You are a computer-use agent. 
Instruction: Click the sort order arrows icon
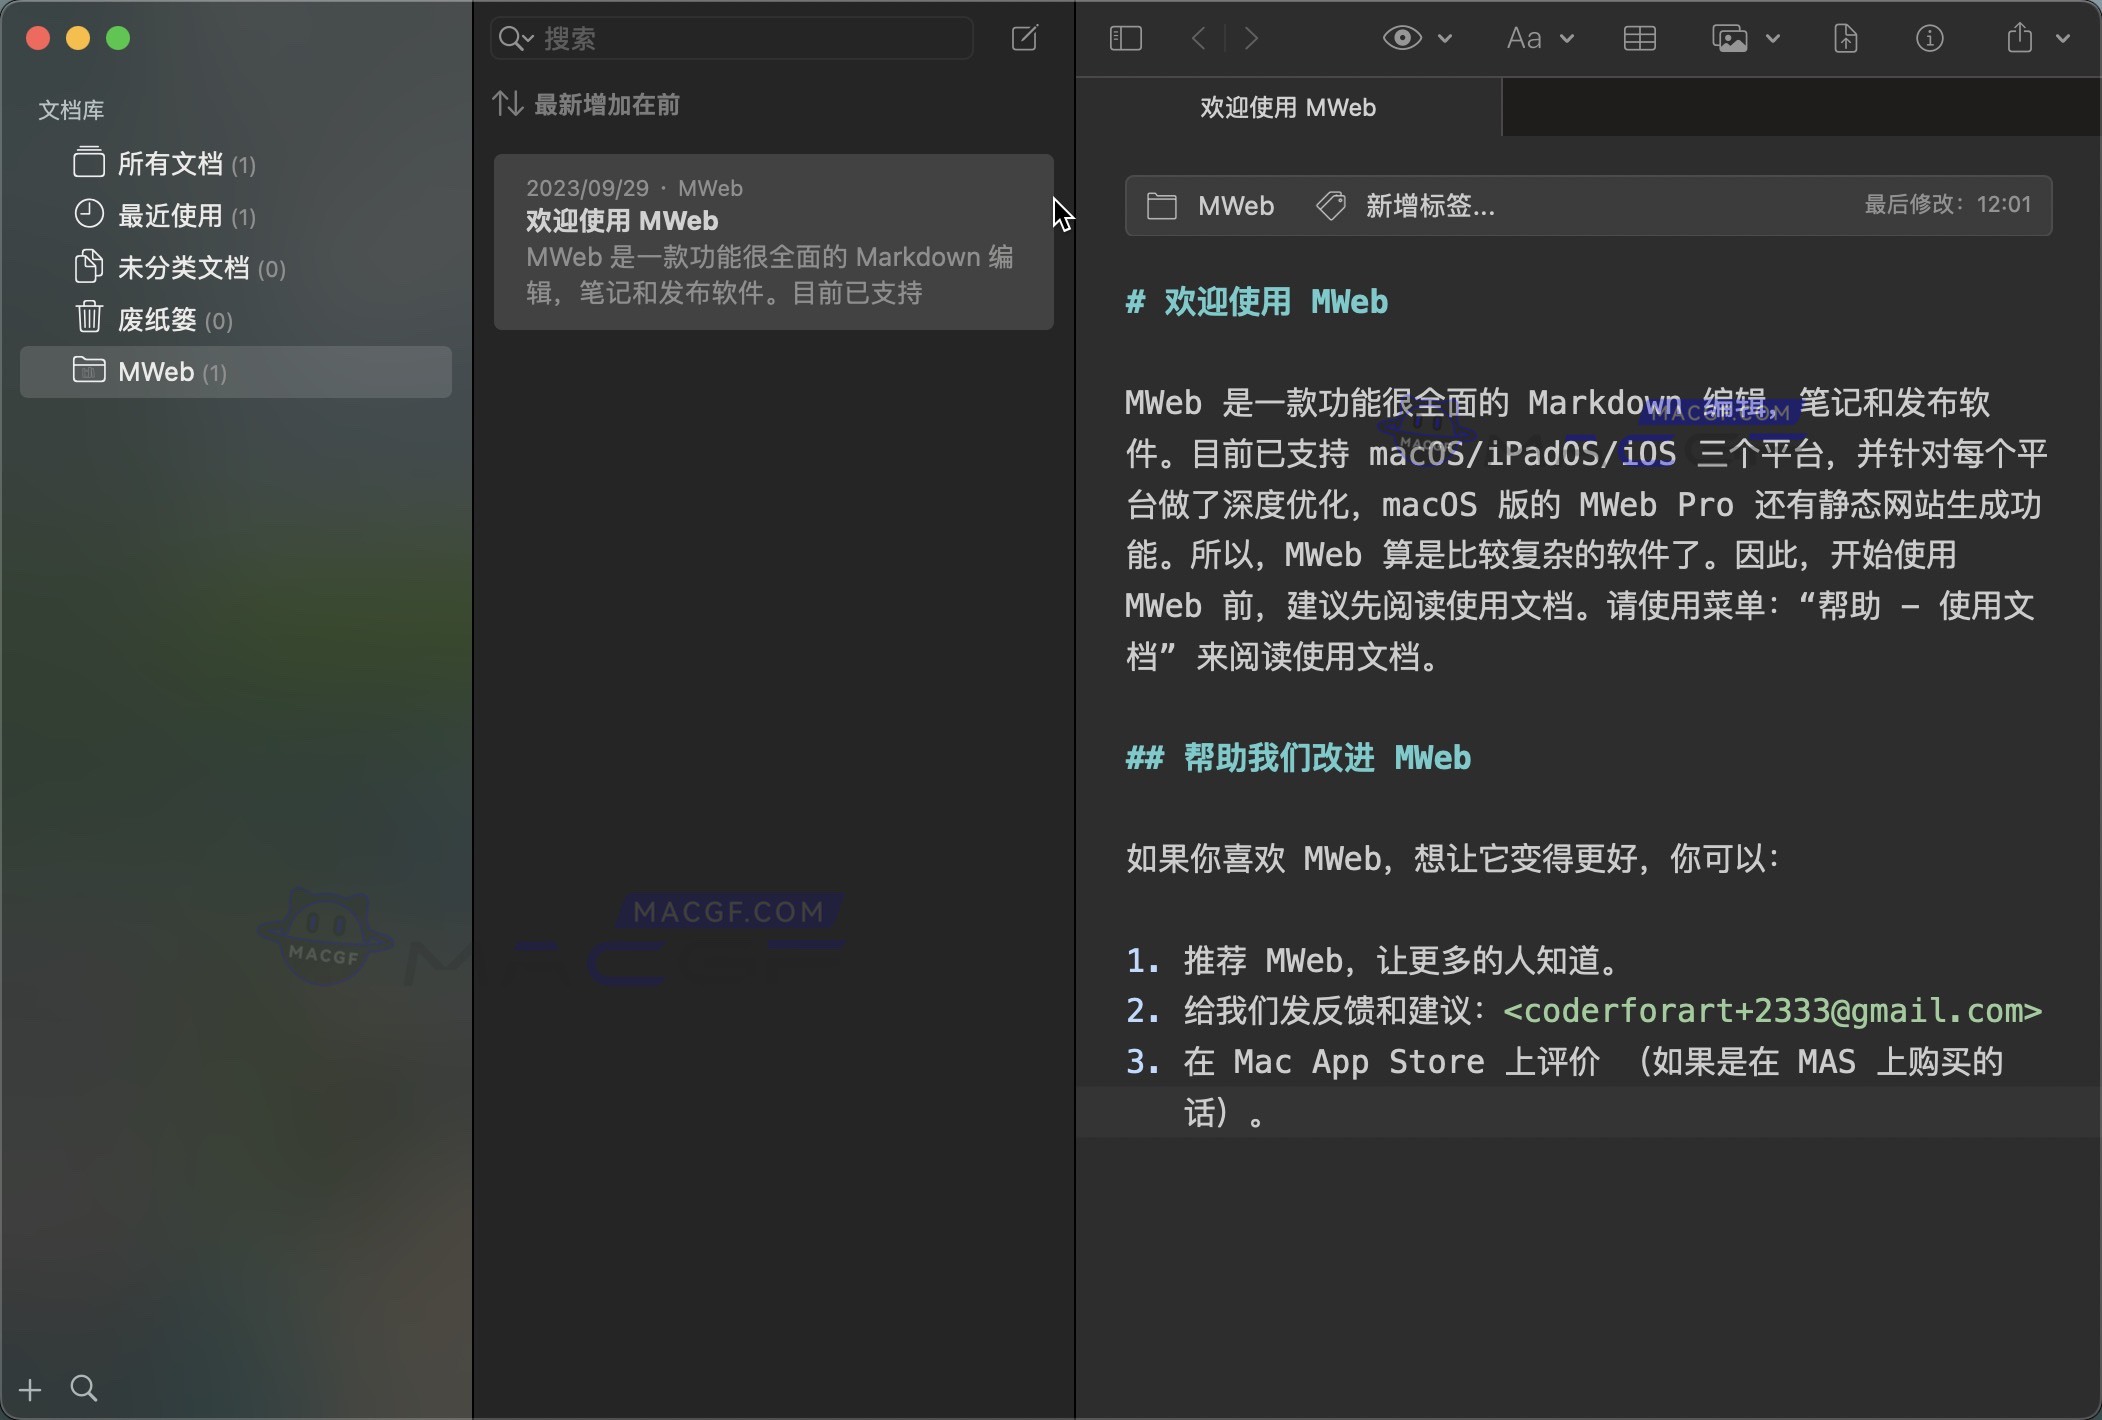coord(507,103)
